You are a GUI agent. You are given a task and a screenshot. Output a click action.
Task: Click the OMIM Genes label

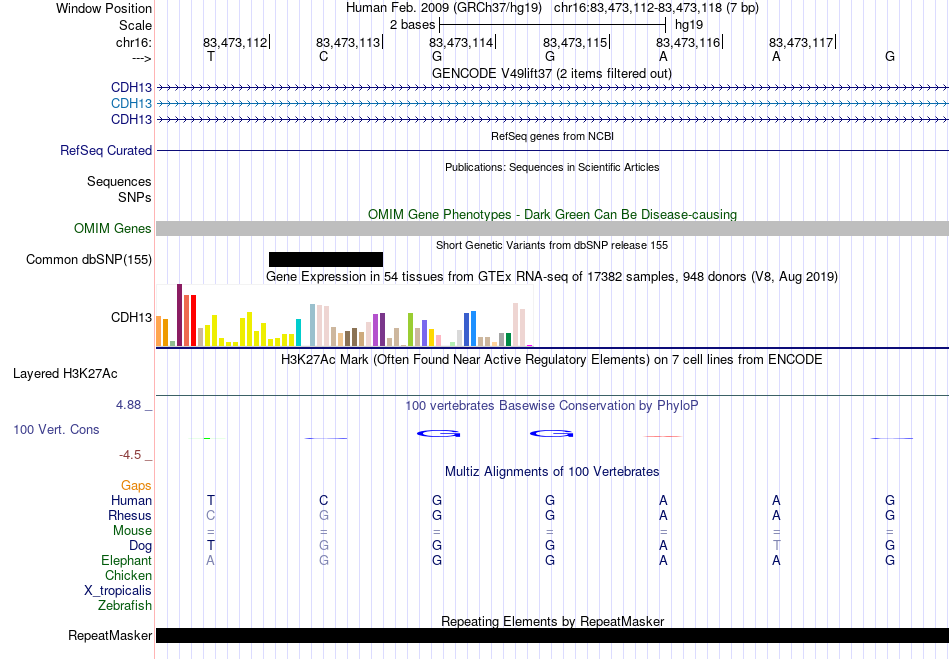pos(113,228)
